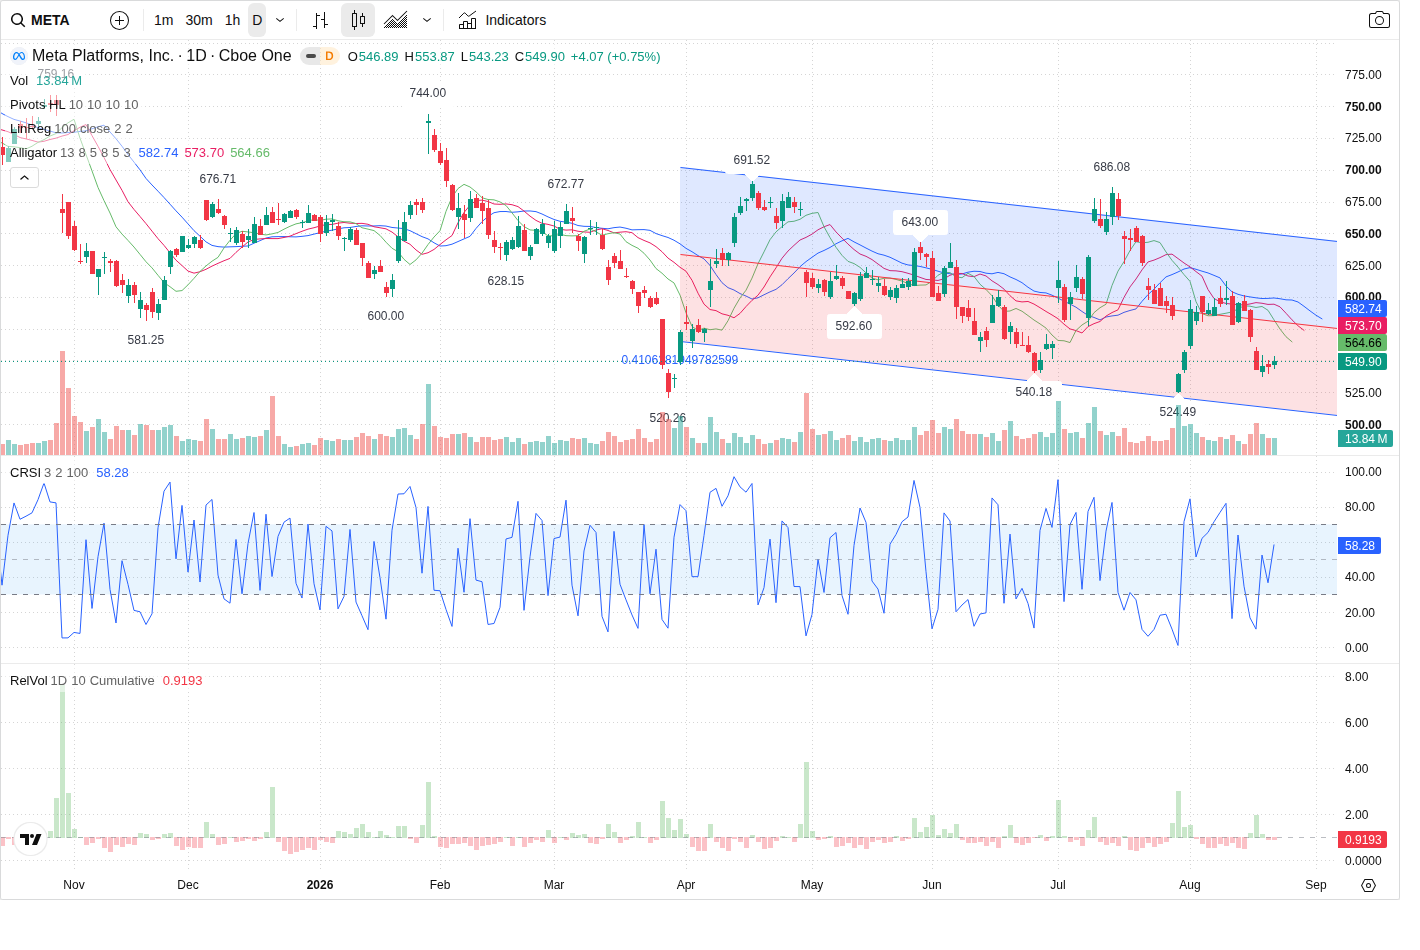This screenshot has width=1420, height=950.
Task: Open the chart style dropdown arrow
Action: [427, 20]
